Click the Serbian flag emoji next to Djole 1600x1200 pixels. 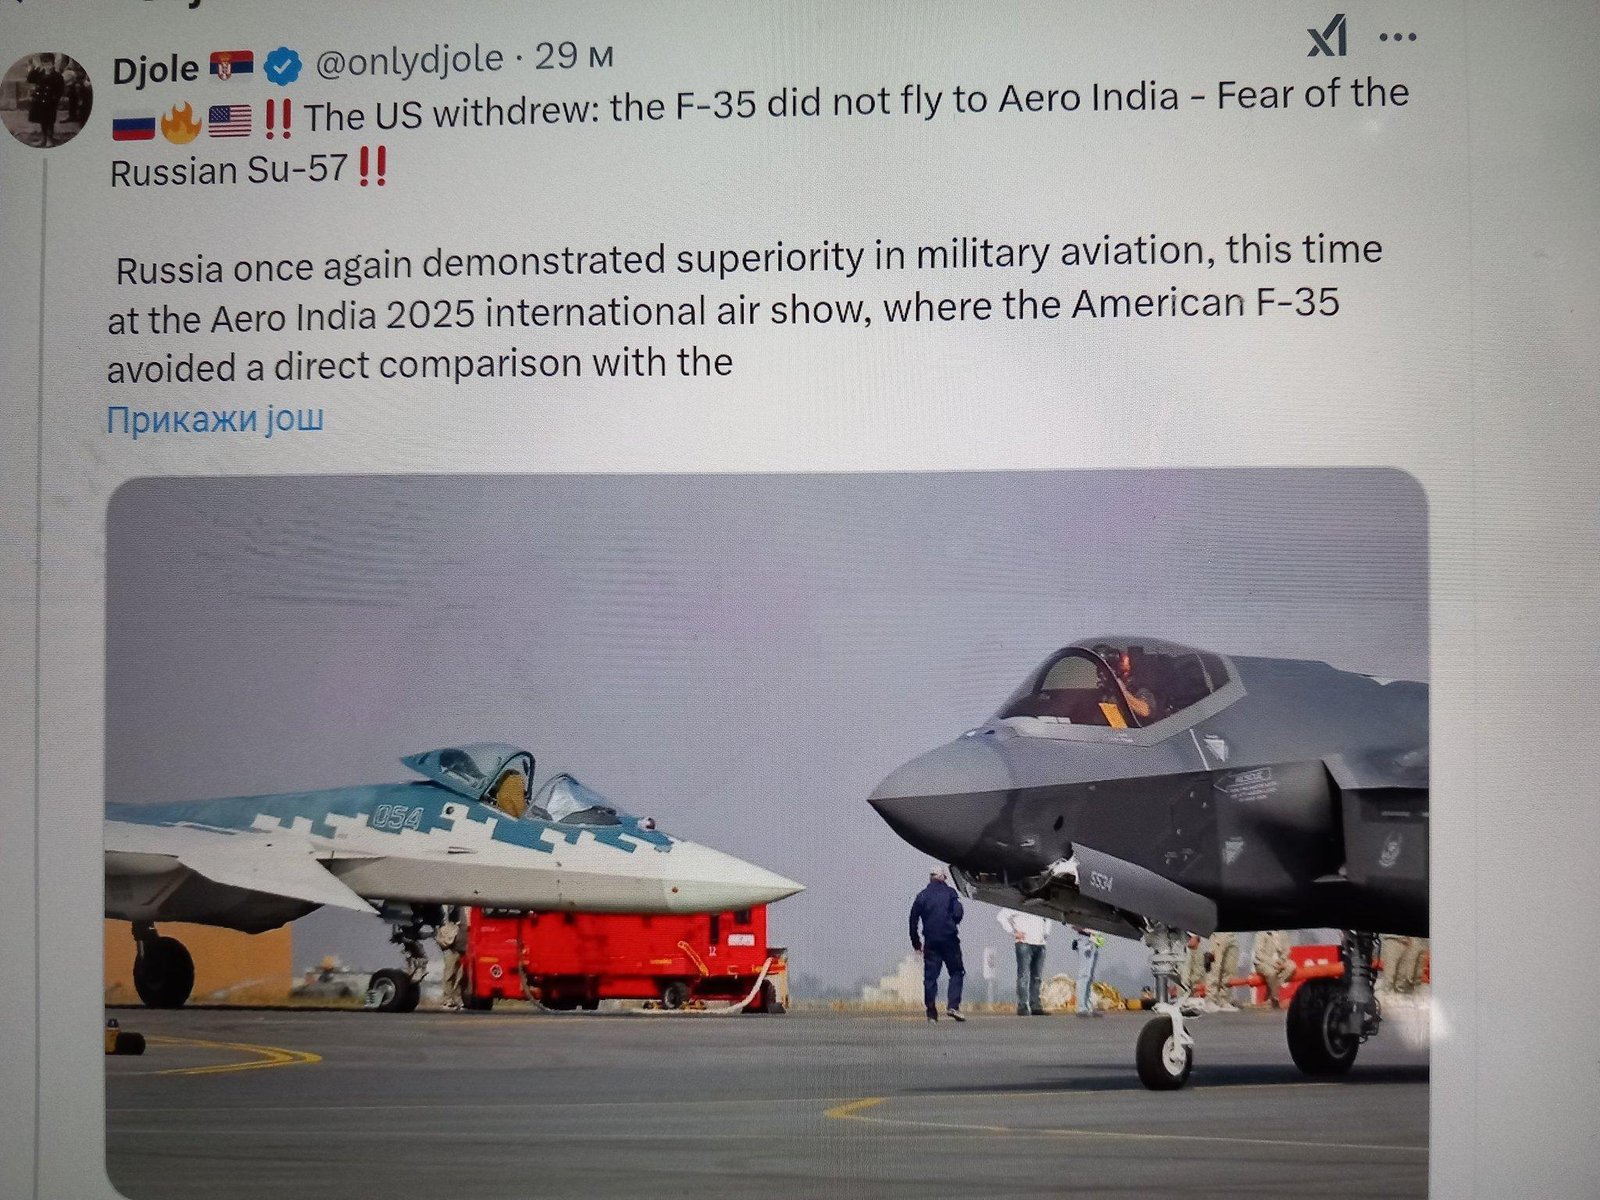234,67
